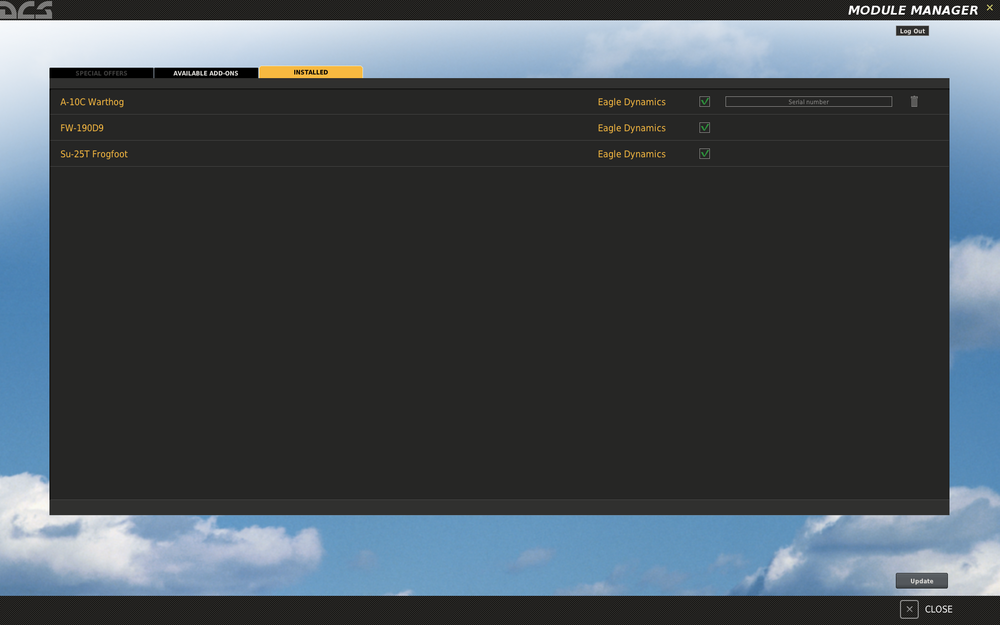
Task: Delete the A-10C Warthog module with trash icon
Action: [x=914, y=101]
